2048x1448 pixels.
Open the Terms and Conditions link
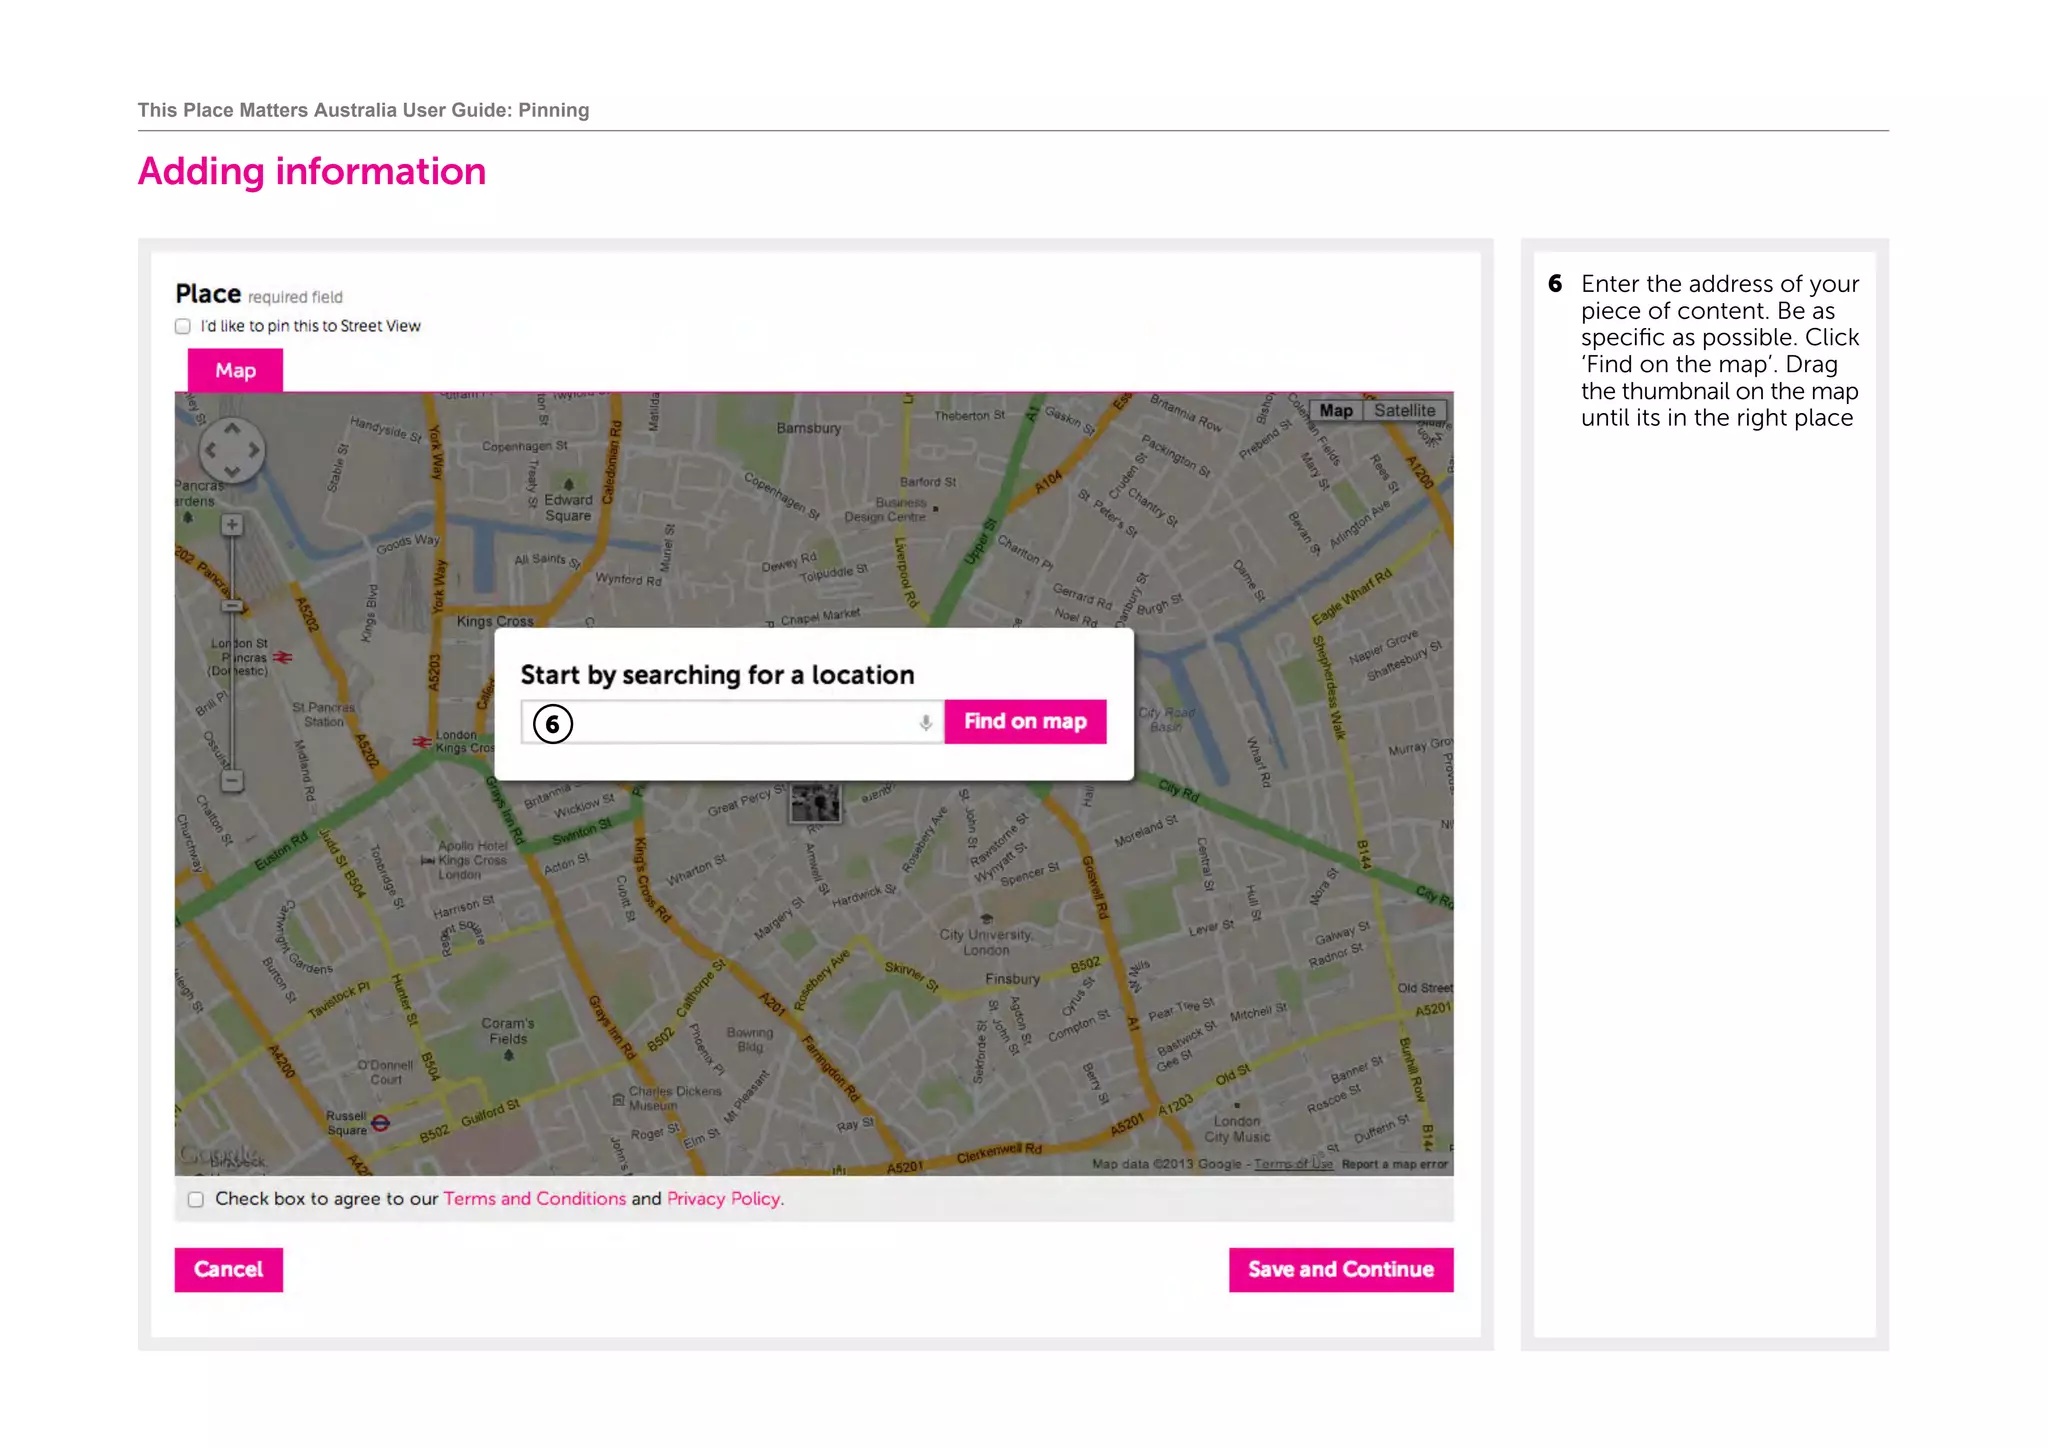tap(535, 1198)
